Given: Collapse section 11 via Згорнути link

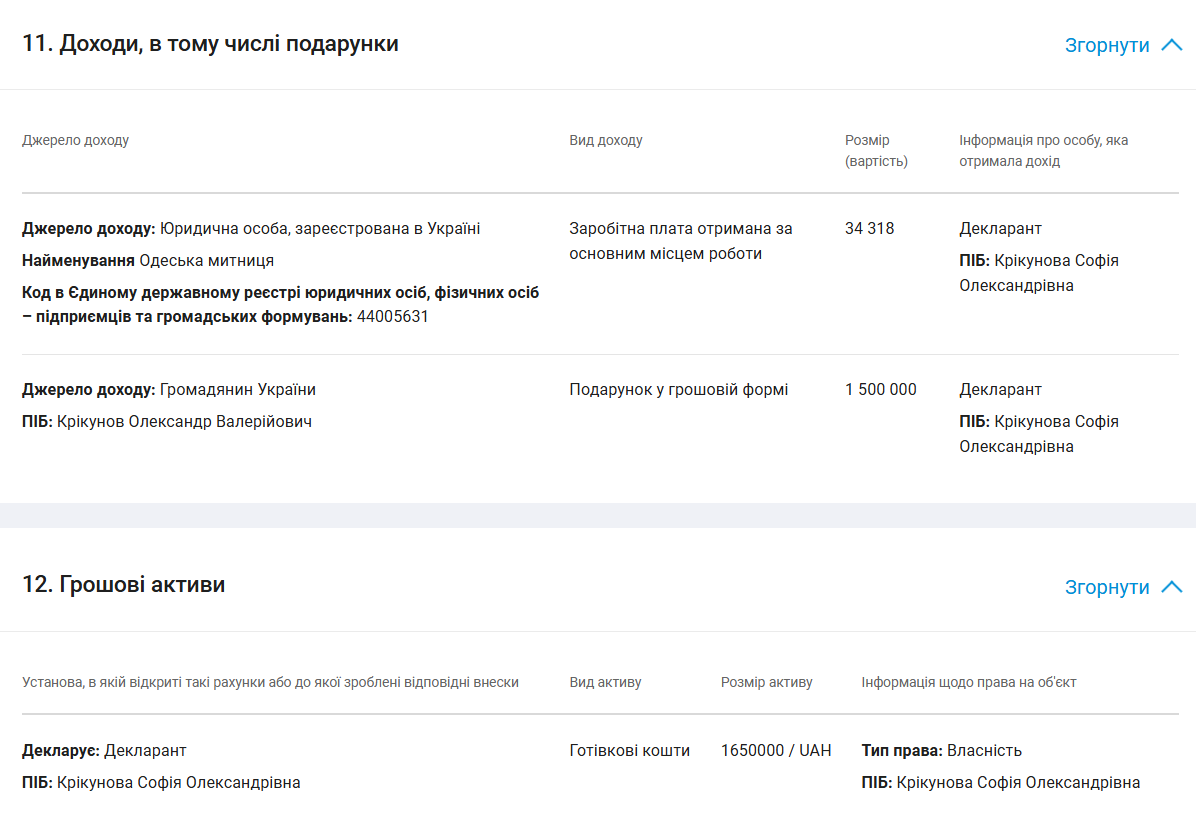Looking at the screenshot, I should 1107,46.
